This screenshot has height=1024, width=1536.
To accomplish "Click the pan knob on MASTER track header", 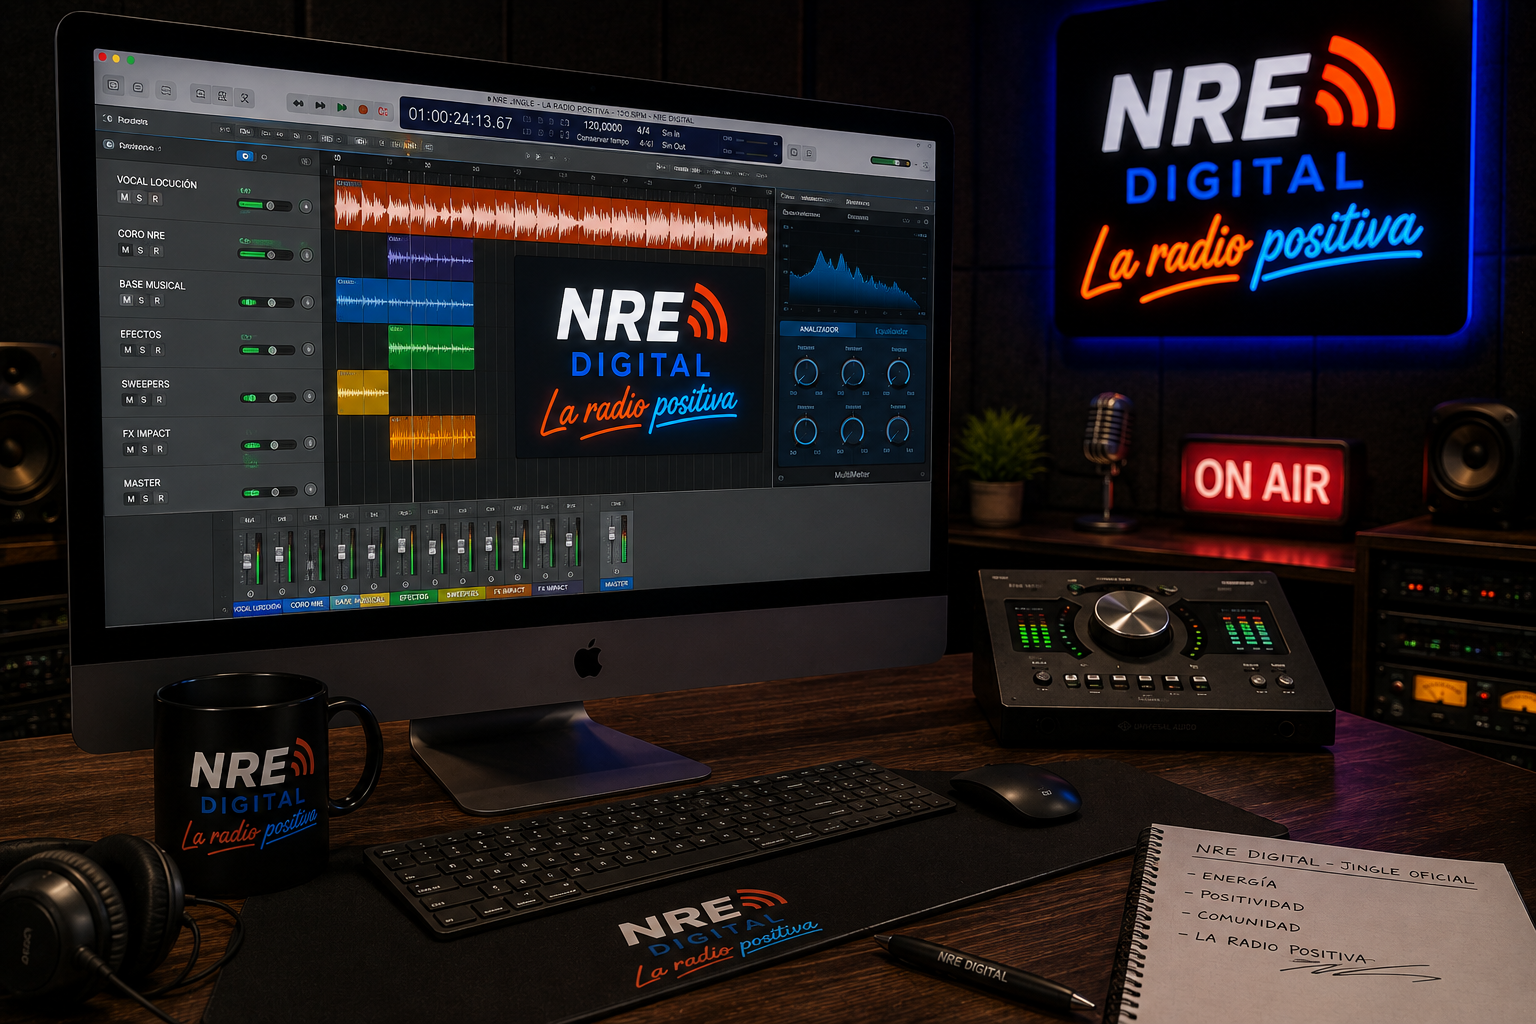I will point(310,490).
